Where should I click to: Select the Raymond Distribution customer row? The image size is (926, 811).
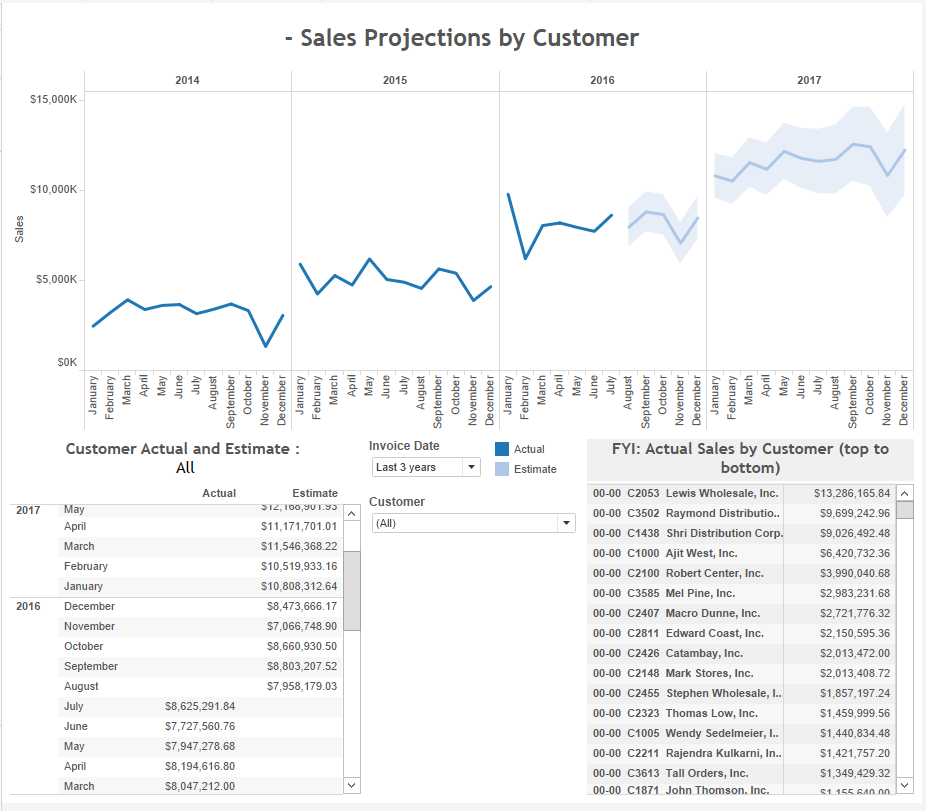pyautogui.click(x=741, y=513)
